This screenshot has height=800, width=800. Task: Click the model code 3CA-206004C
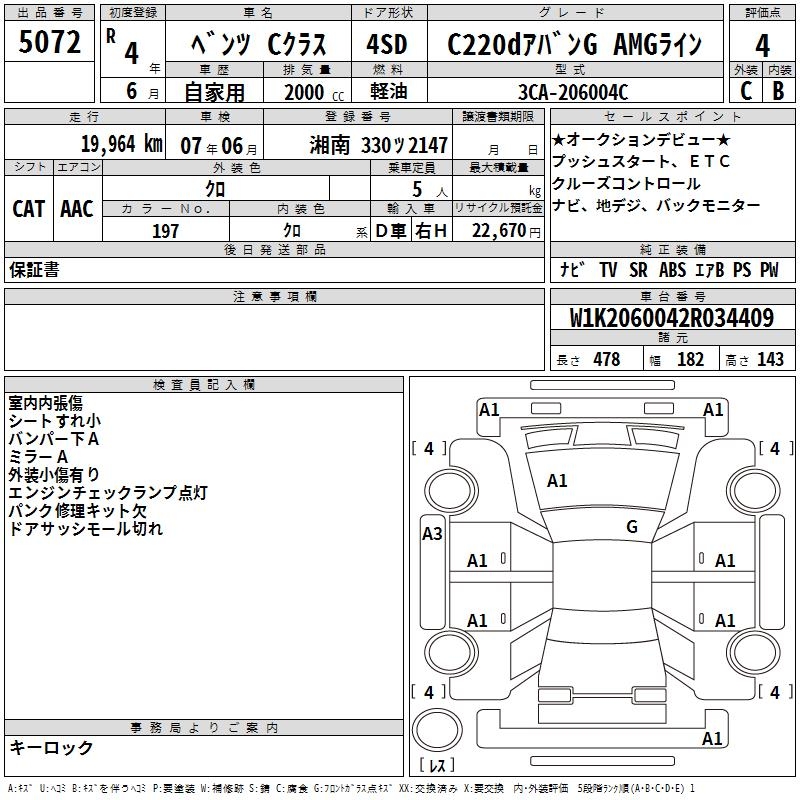573,92
